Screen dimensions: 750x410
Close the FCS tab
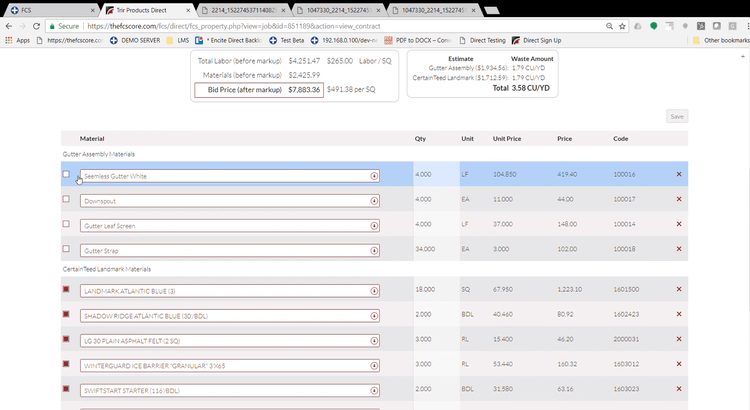(x=93, y=10)
